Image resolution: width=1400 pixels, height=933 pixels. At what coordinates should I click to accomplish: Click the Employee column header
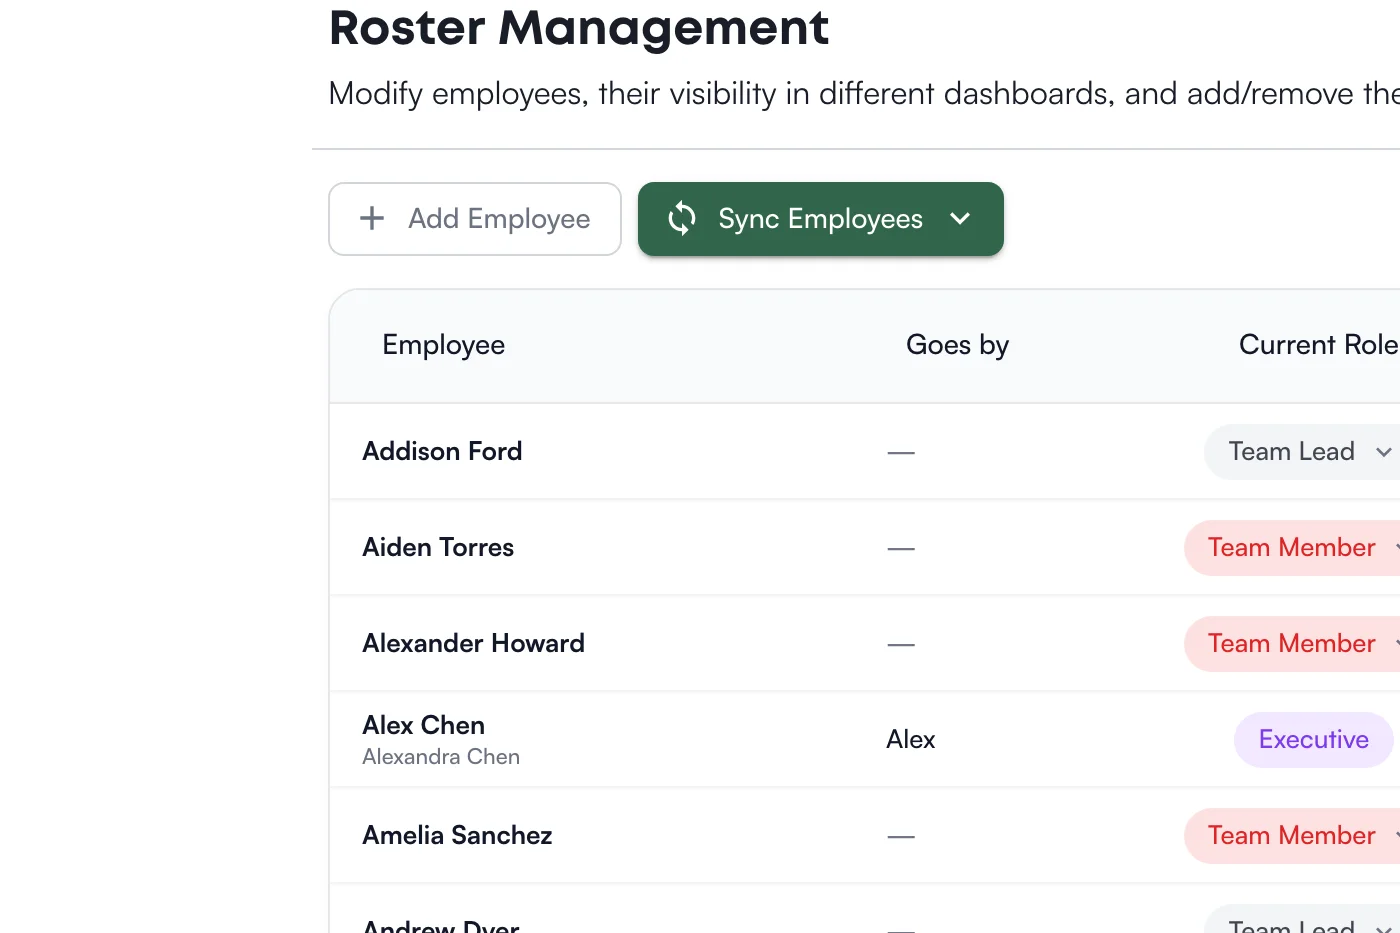443,345
